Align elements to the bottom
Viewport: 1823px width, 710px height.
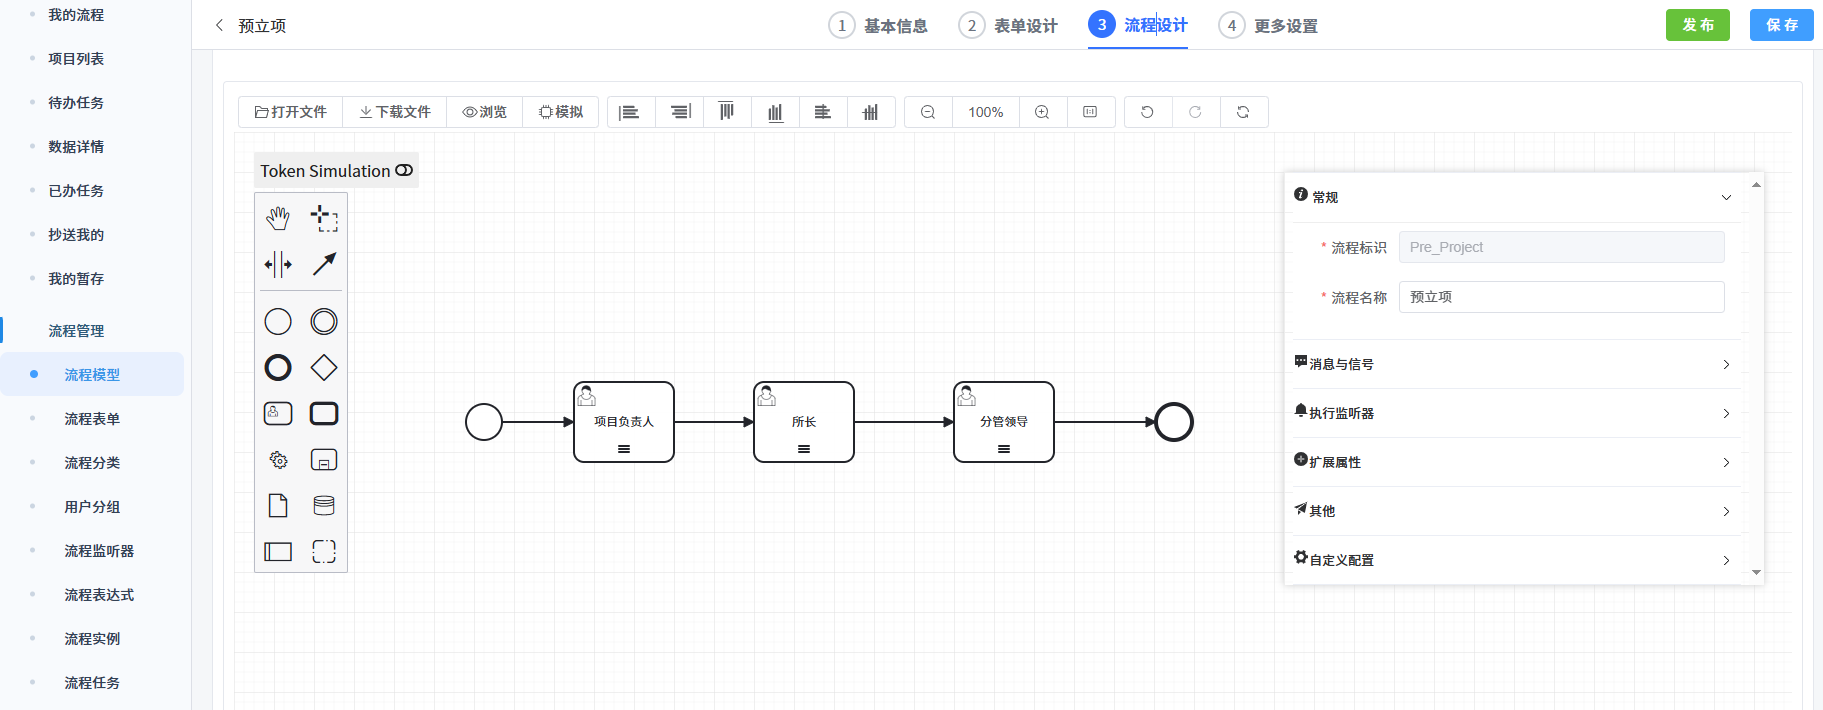tap(775, 112)
